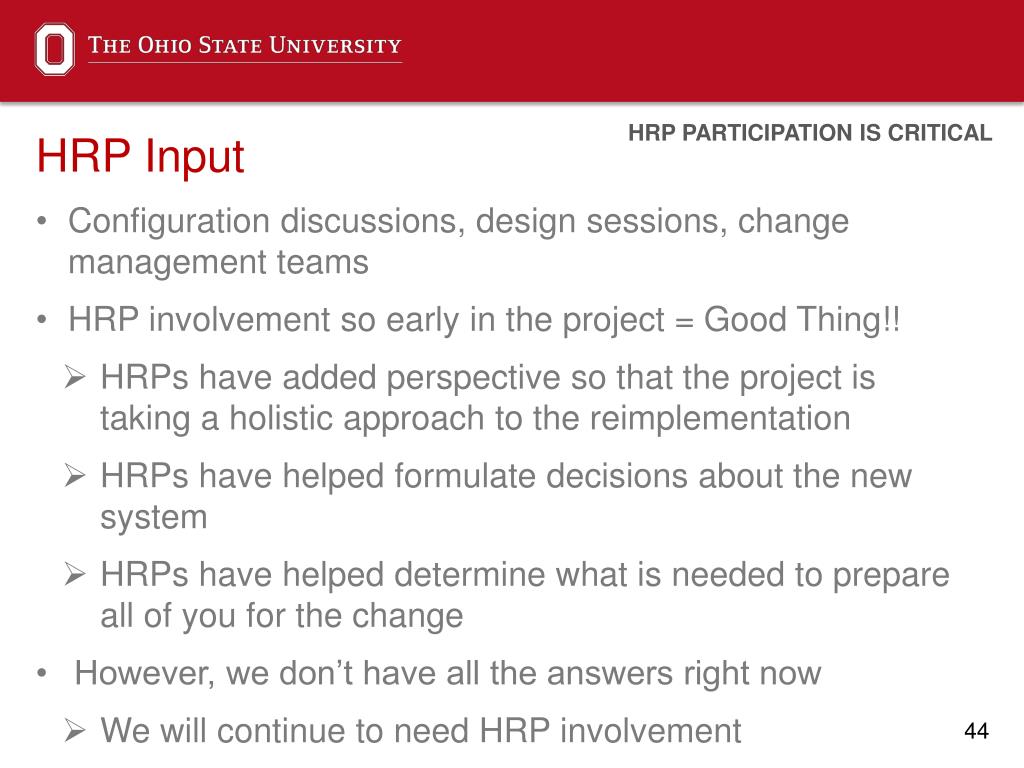
Task: Click the arrow bullet before added perspective
Action: (x=75, y=377)
